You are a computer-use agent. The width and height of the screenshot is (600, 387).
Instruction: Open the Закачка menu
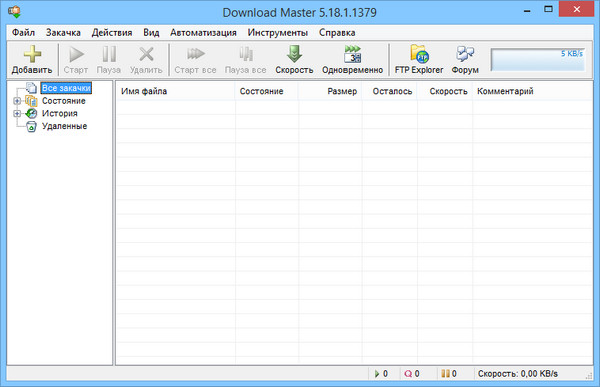pyautogui.click(x=63, y=33)
